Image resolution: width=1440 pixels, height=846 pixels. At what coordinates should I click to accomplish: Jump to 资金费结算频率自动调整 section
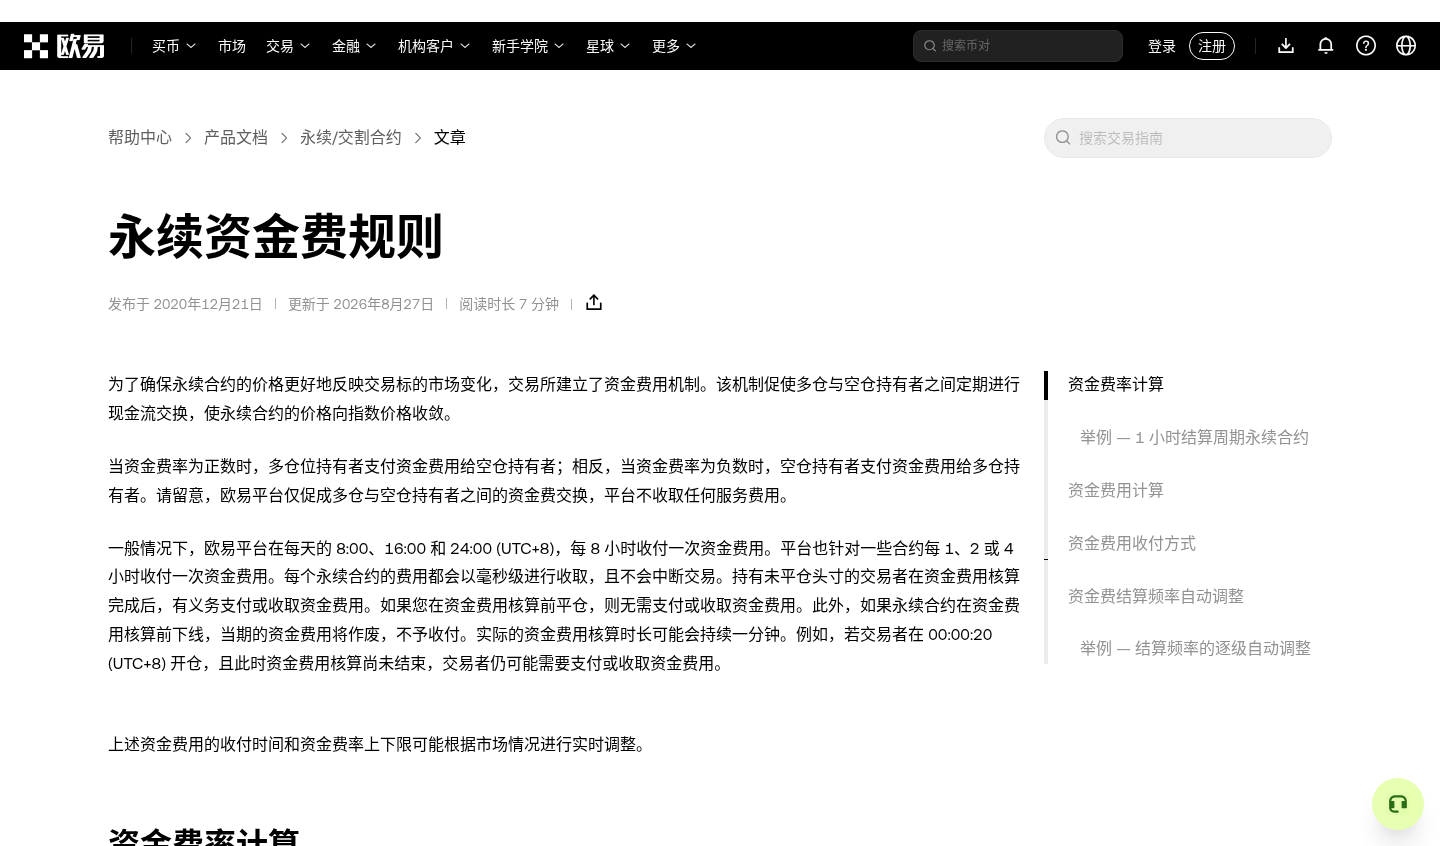click(x=1156, y=596)
